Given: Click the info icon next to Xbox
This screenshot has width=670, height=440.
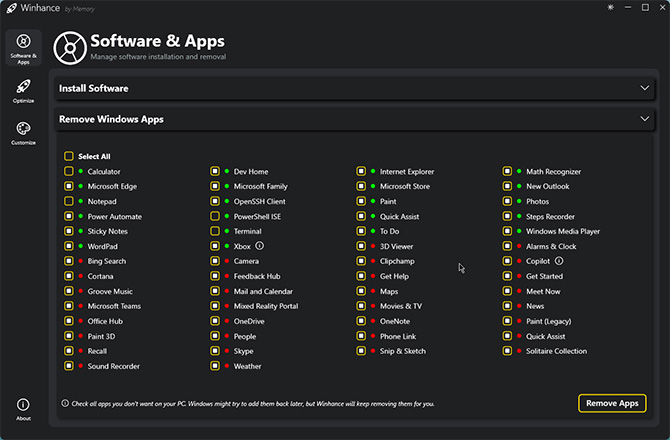Looking at the screenshot, I should tap(259, 246).
